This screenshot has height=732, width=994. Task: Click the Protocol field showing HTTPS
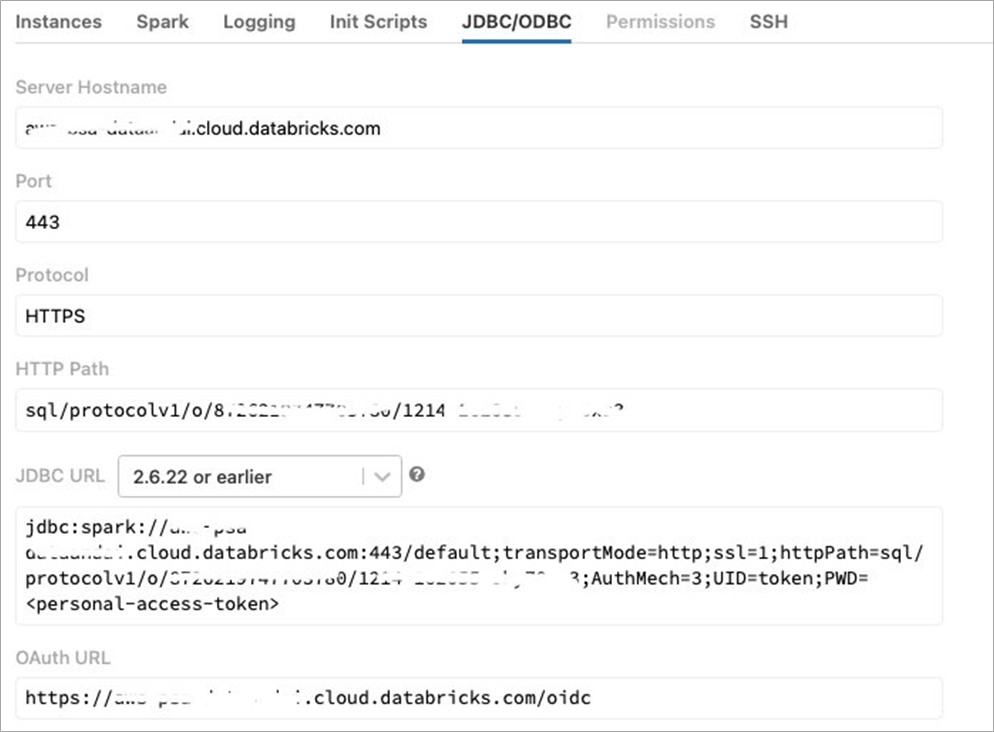point(479,316)
